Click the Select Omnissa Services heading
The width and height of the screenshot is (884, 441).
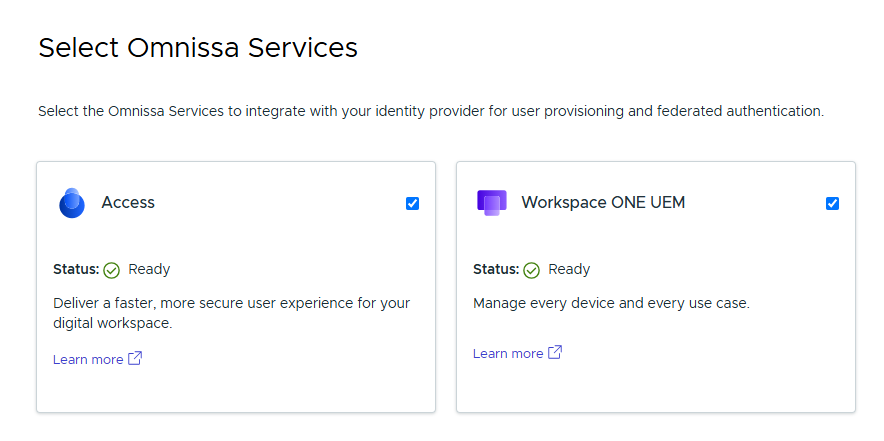198,47
